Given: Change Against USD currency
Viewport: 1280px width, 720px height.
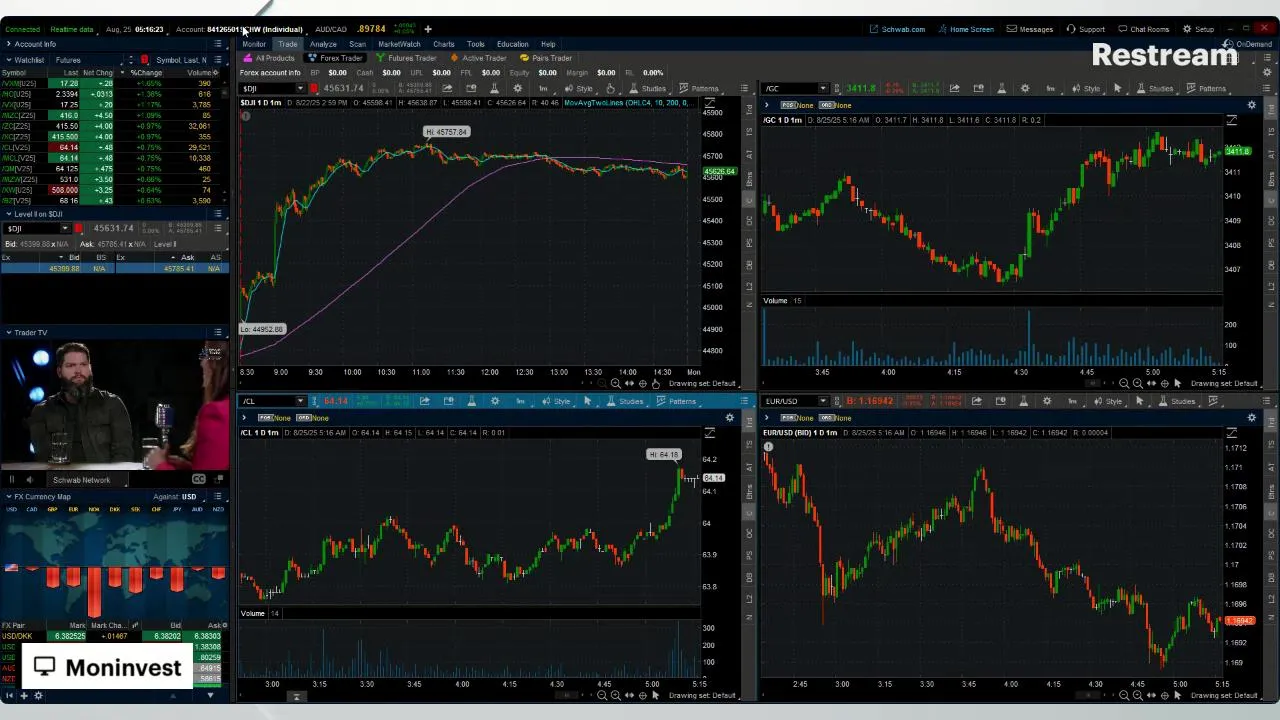Looking at the screenshot, I should (x=188, y=496).
